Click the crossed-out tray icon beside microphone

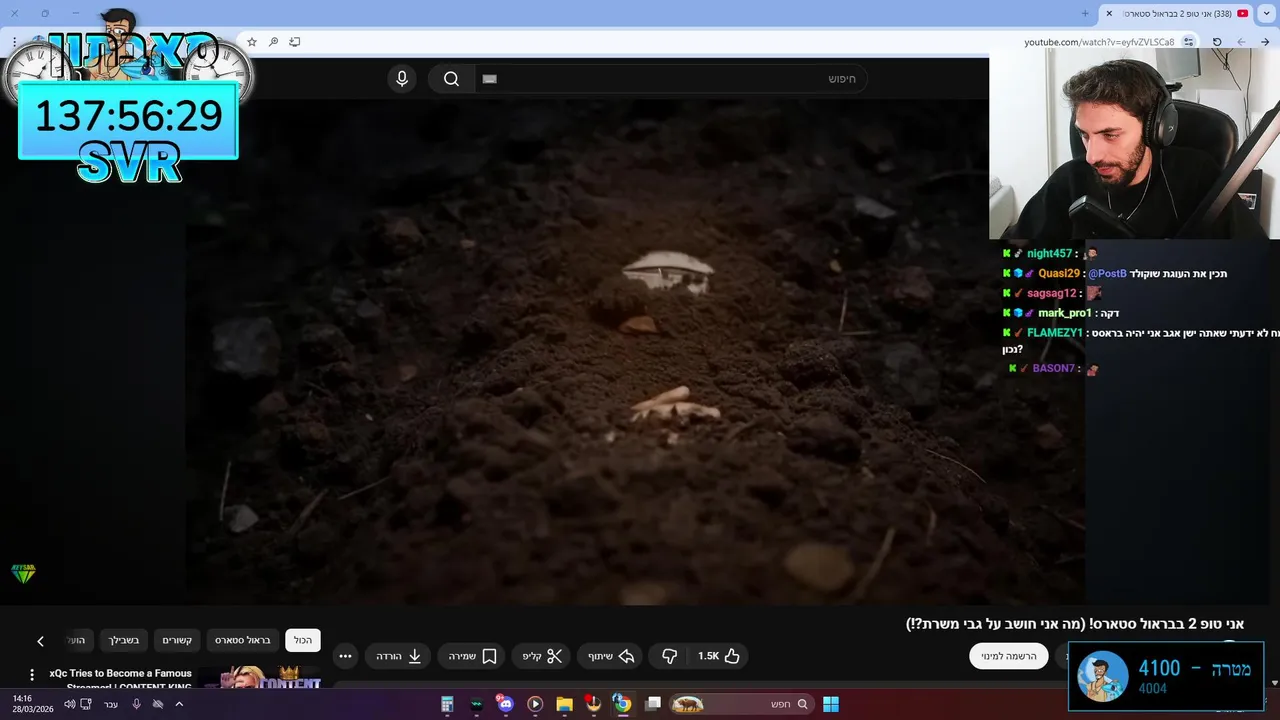point(158,704)
